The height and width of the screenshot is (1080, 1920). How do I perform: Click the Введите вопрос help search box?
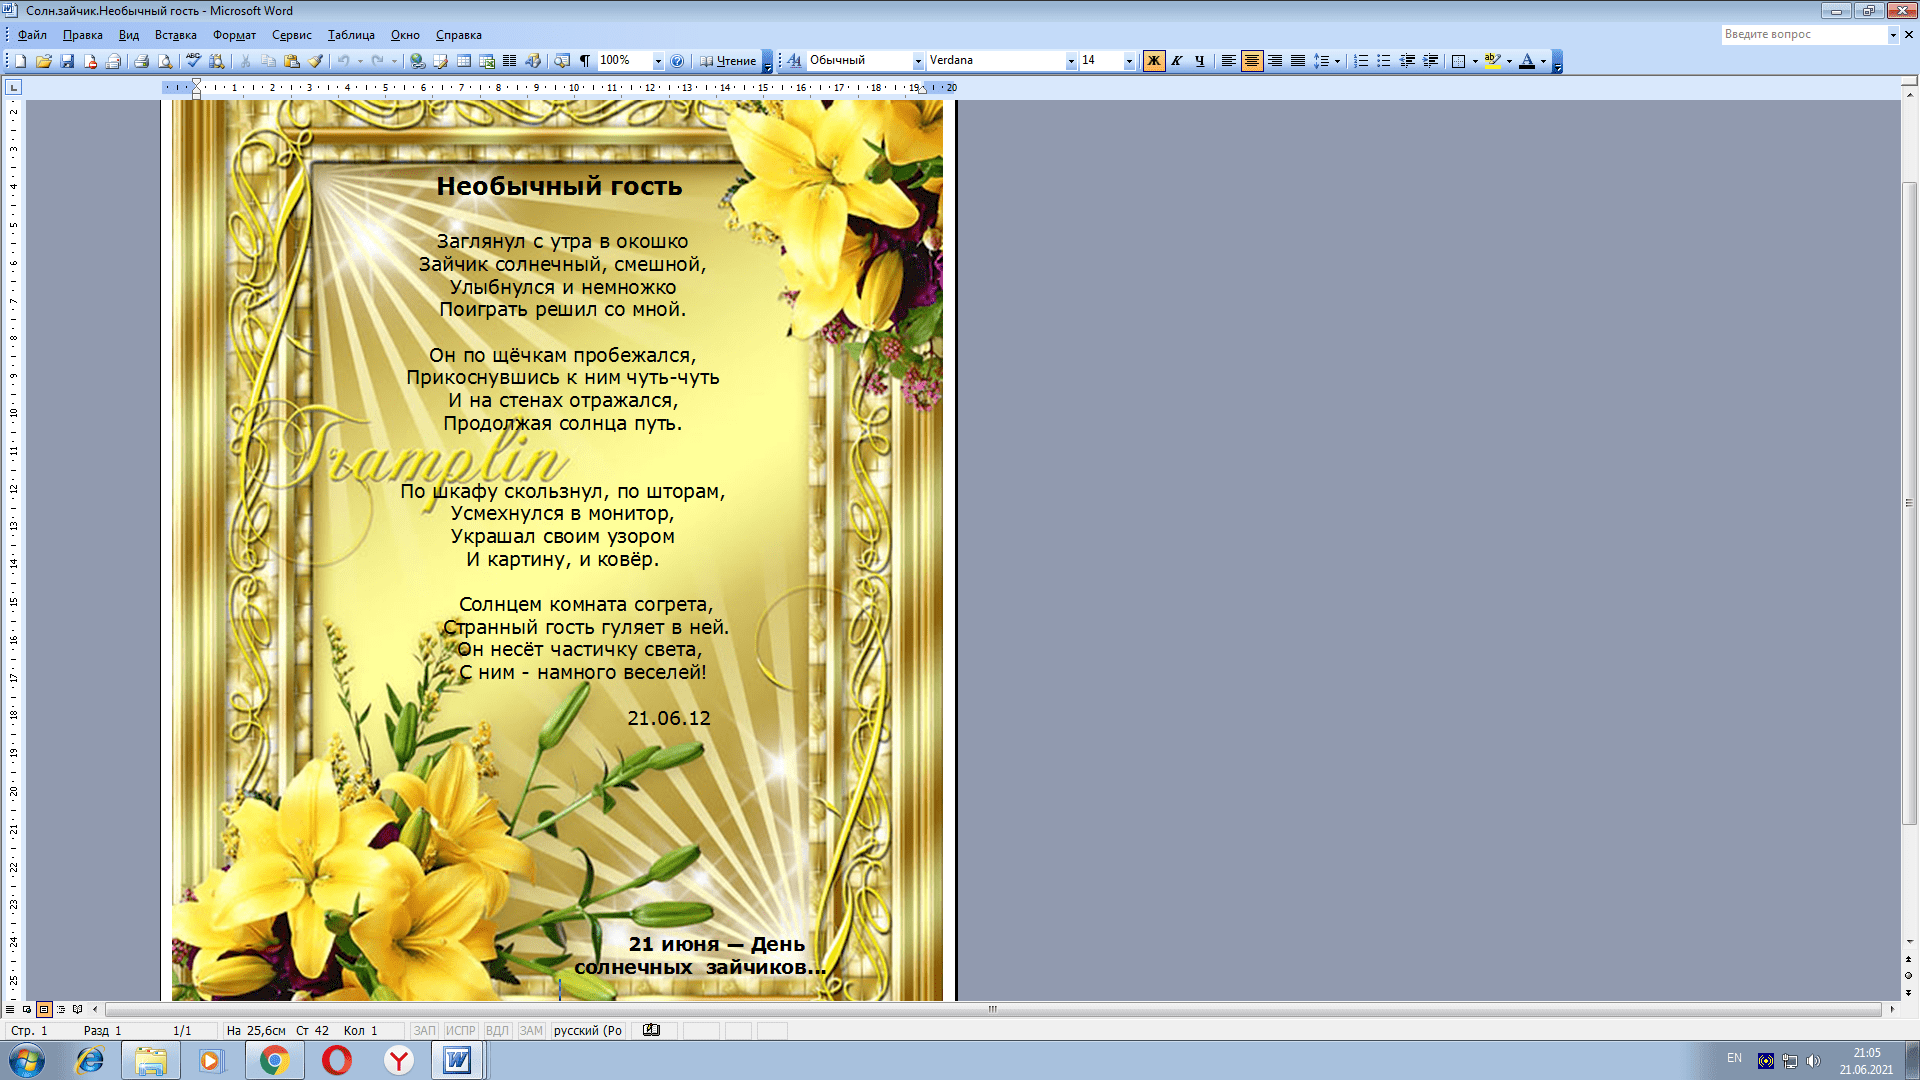[1804, 34]
